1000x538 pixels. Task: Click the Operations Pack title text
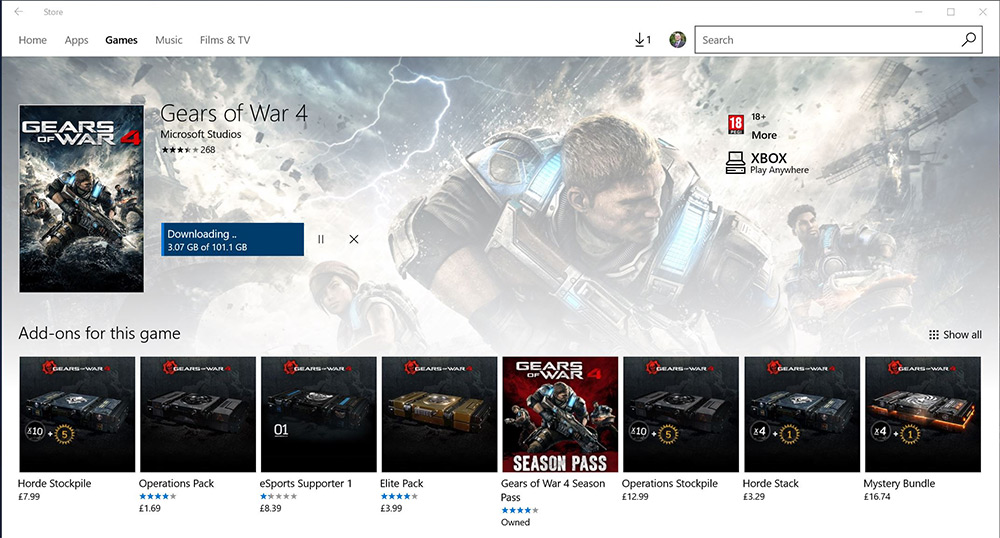coord(176,483)
